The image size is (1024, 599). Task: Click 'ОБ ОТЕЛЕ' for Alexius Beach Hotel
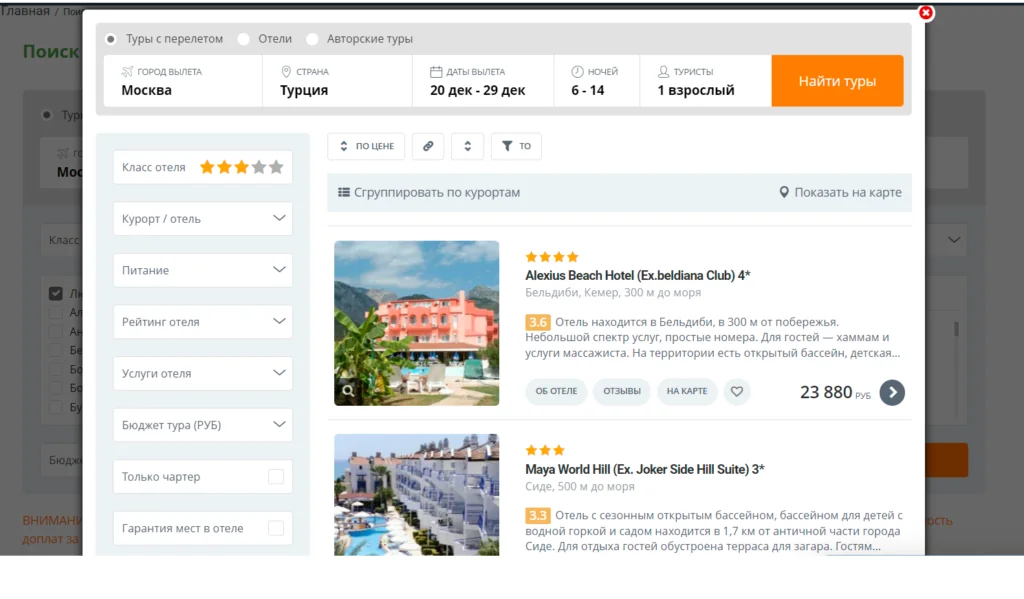click(556, 391)
